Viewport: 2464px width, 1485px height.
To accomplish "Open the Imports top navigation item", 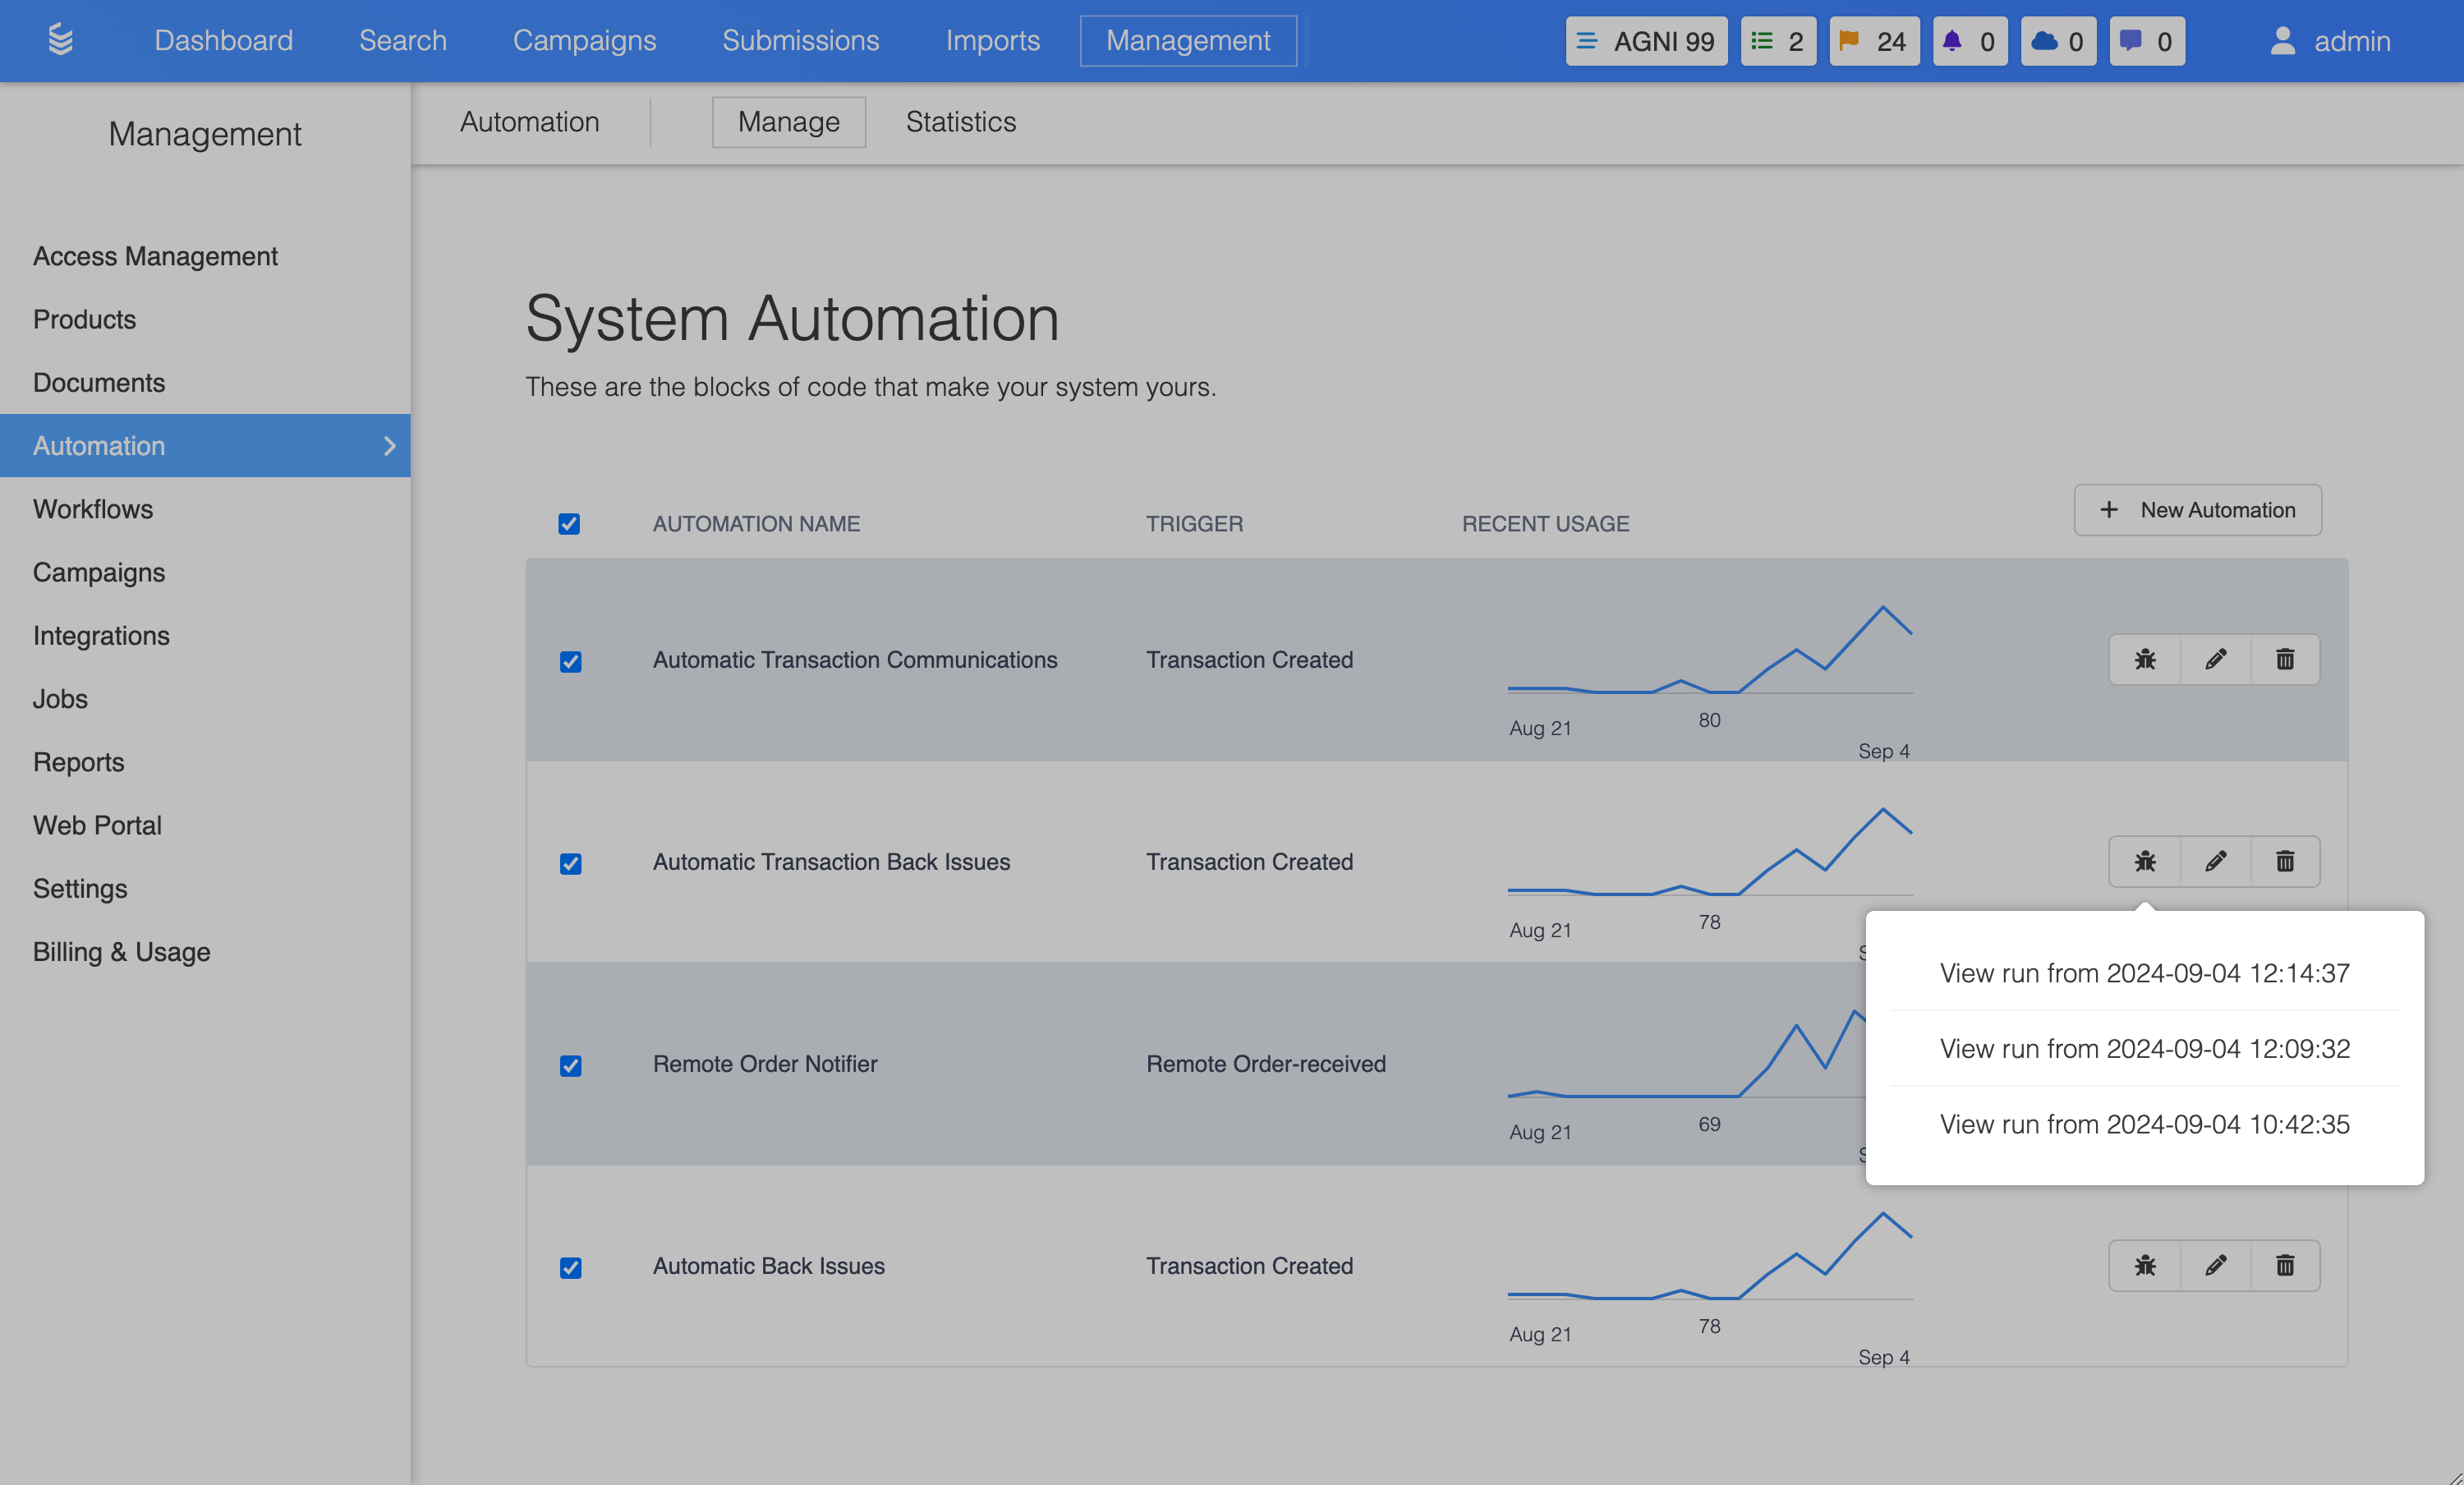I will pos(993,40).
